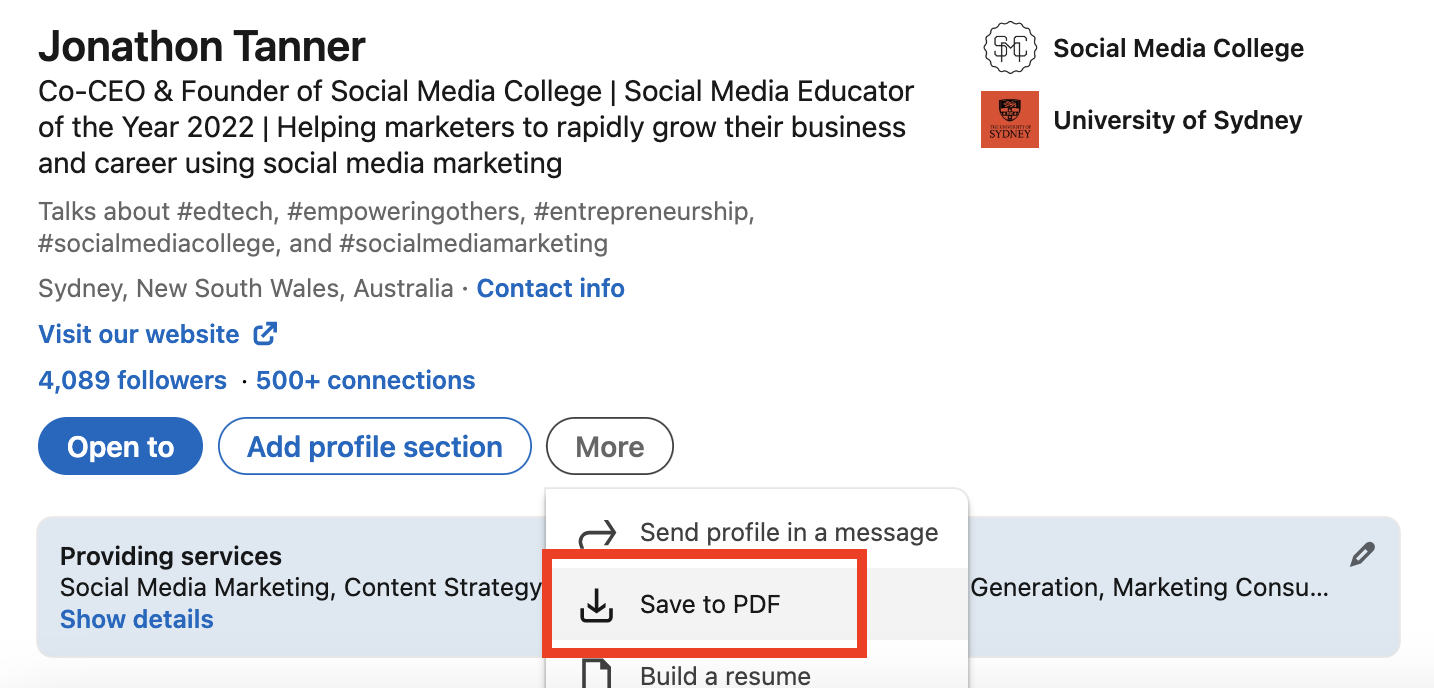Select the University of Sydney crest logo
The width and height of the screenshot is (1434, 688).
coord(1009,119)
